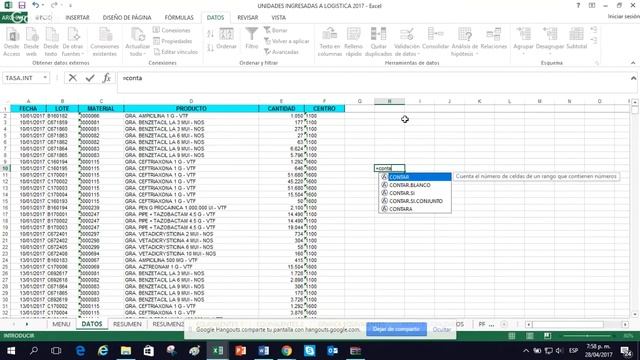Click Quitar duplicados icon
Viewport: 640px width, 360px height.
(x=378, y=42)
